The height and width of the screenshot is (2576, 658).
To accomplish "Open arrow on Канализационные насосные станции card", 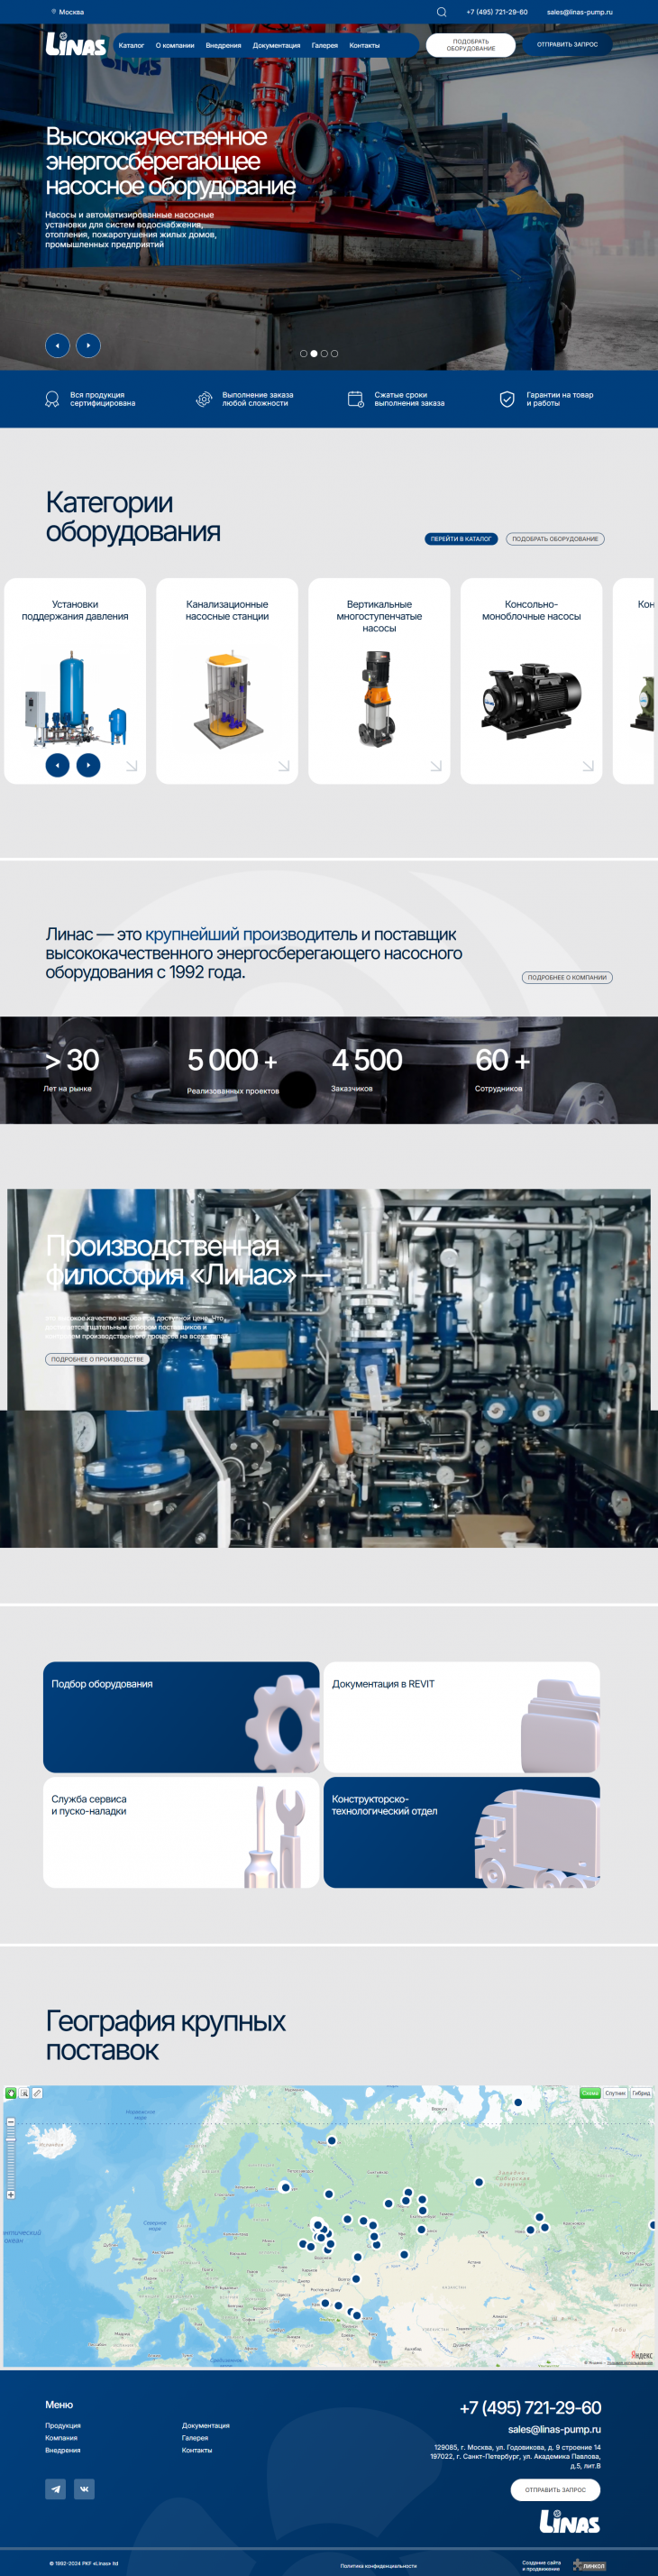I will coord(283,766).
